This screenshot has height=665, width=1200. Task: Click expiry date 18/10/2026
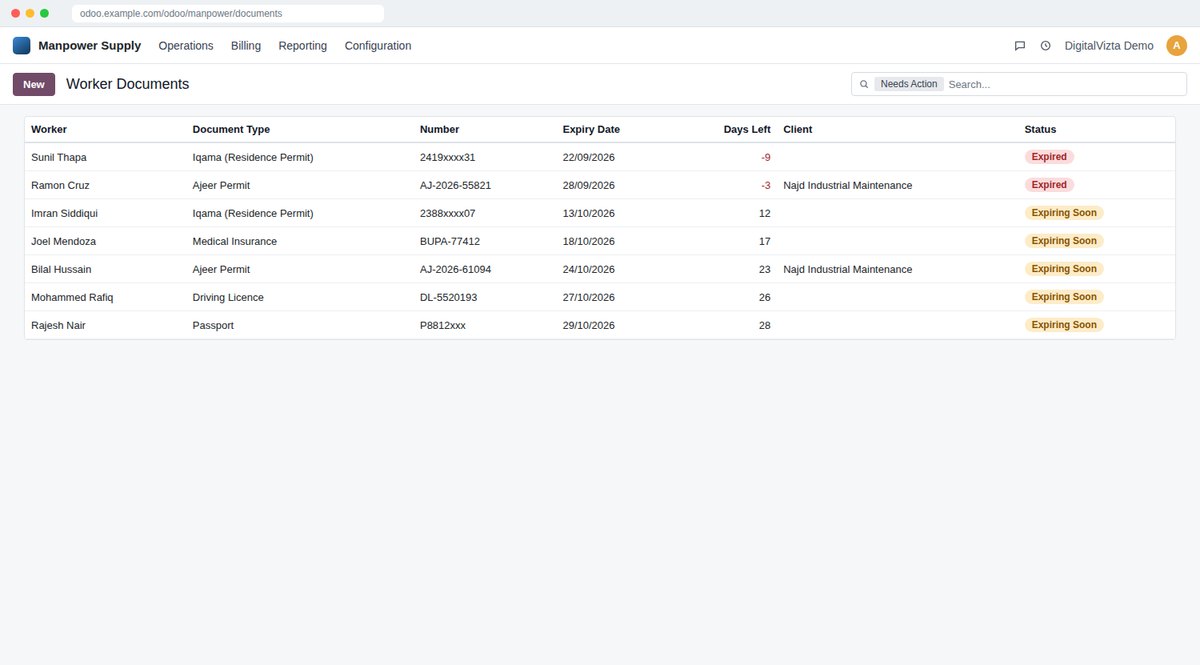click(589, 241)
